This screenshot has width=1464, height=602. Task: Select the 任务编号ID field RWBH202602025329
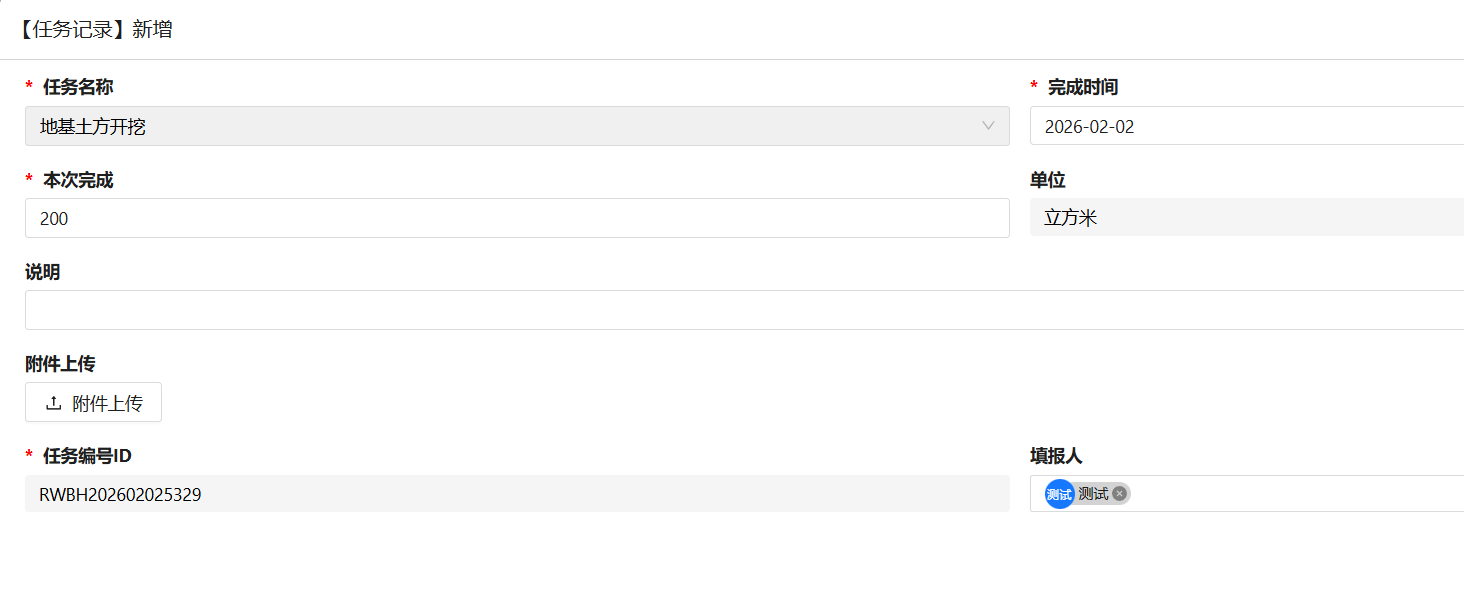click(516, 494)
